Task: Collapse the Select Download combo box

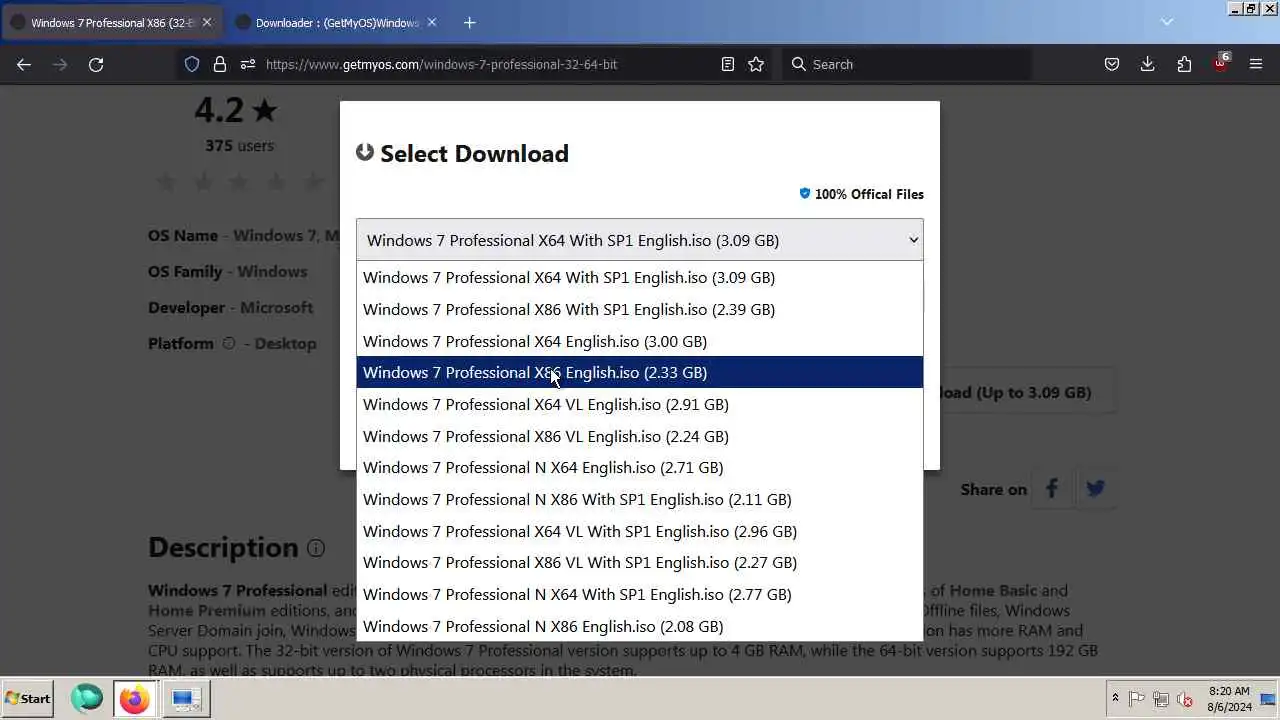Action: coord(640,240)
